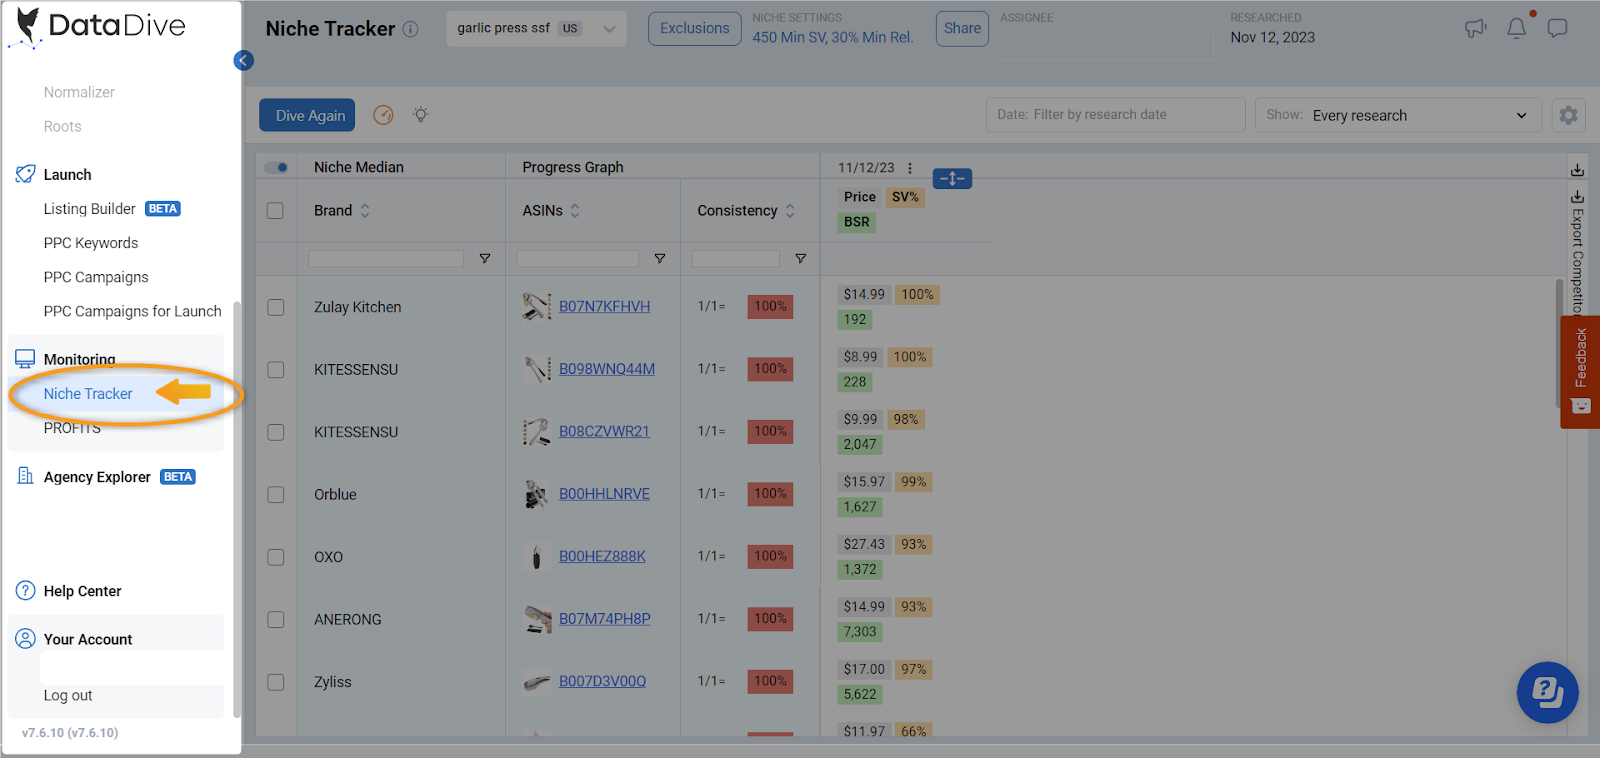This screenshot has width=1600, height=758.
Task: Open the chat message icon in the header
Action: 1557,28
